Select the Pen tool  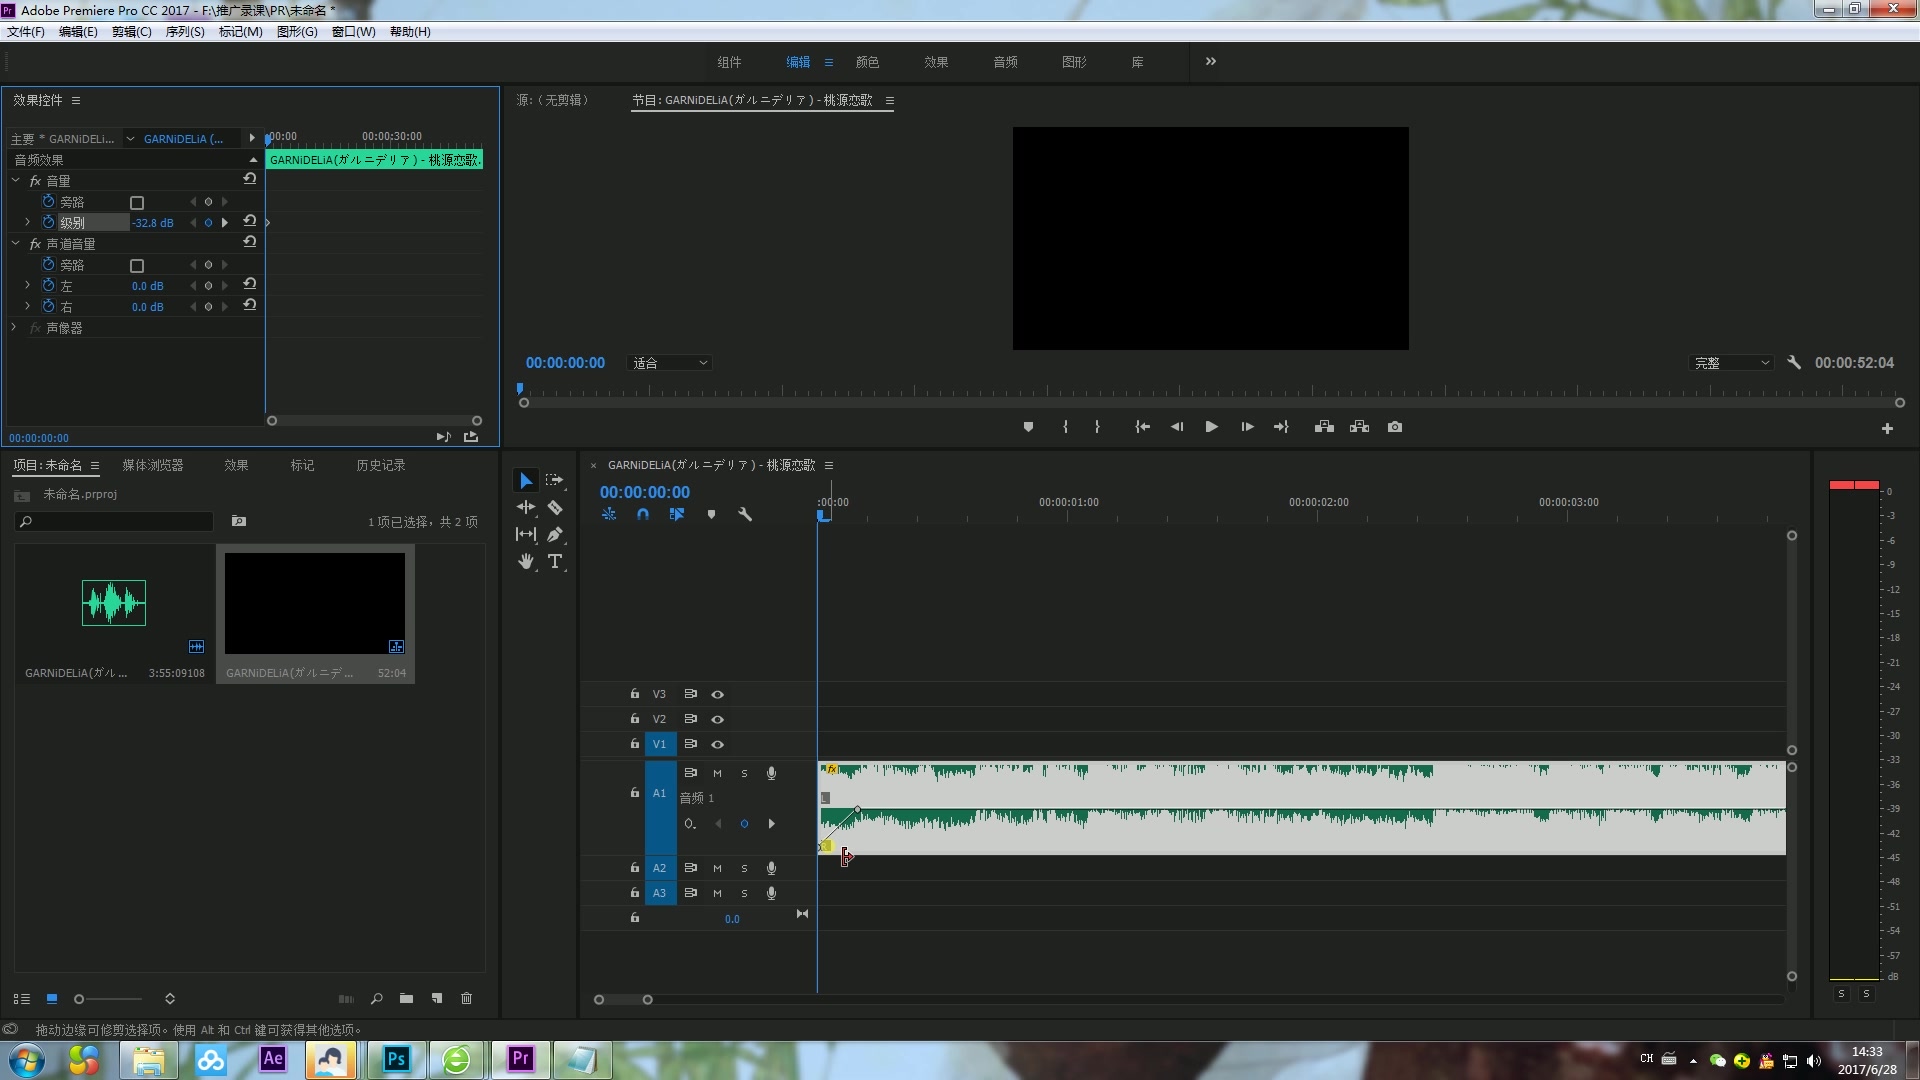555,535
